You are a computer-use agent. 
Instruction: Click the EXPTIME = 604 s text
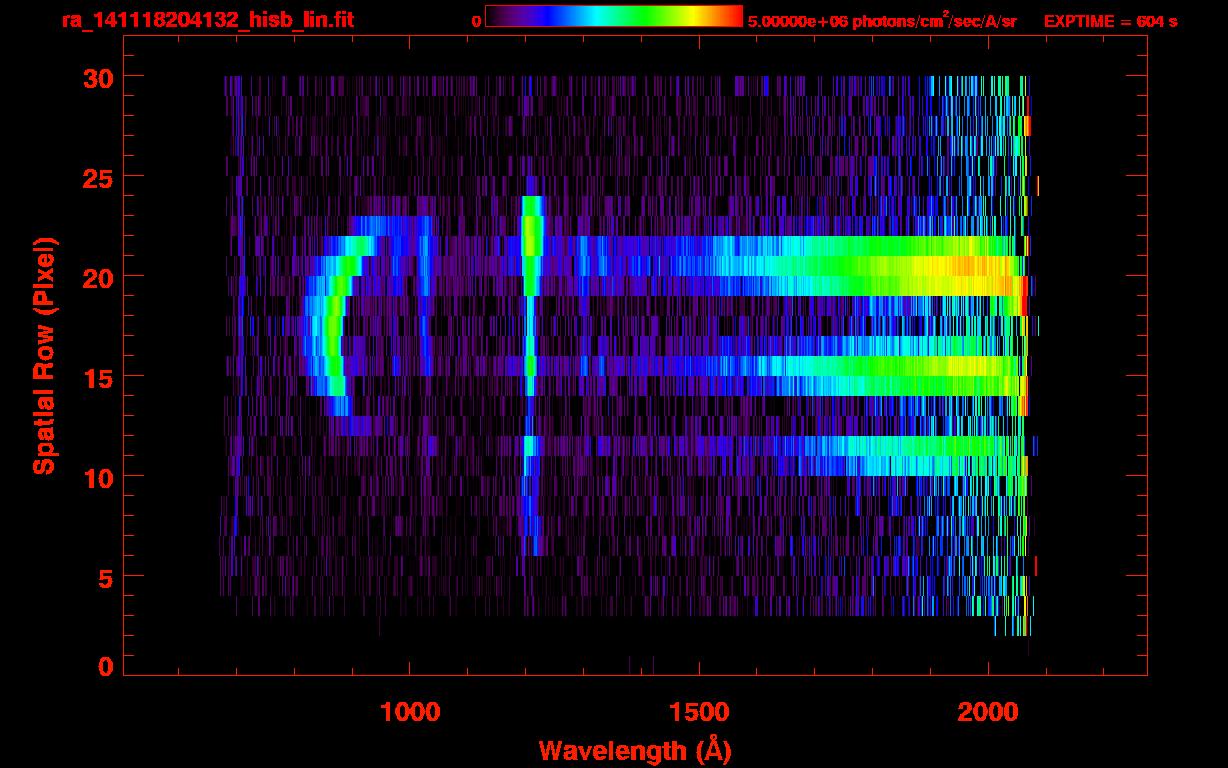(1110, 21)
